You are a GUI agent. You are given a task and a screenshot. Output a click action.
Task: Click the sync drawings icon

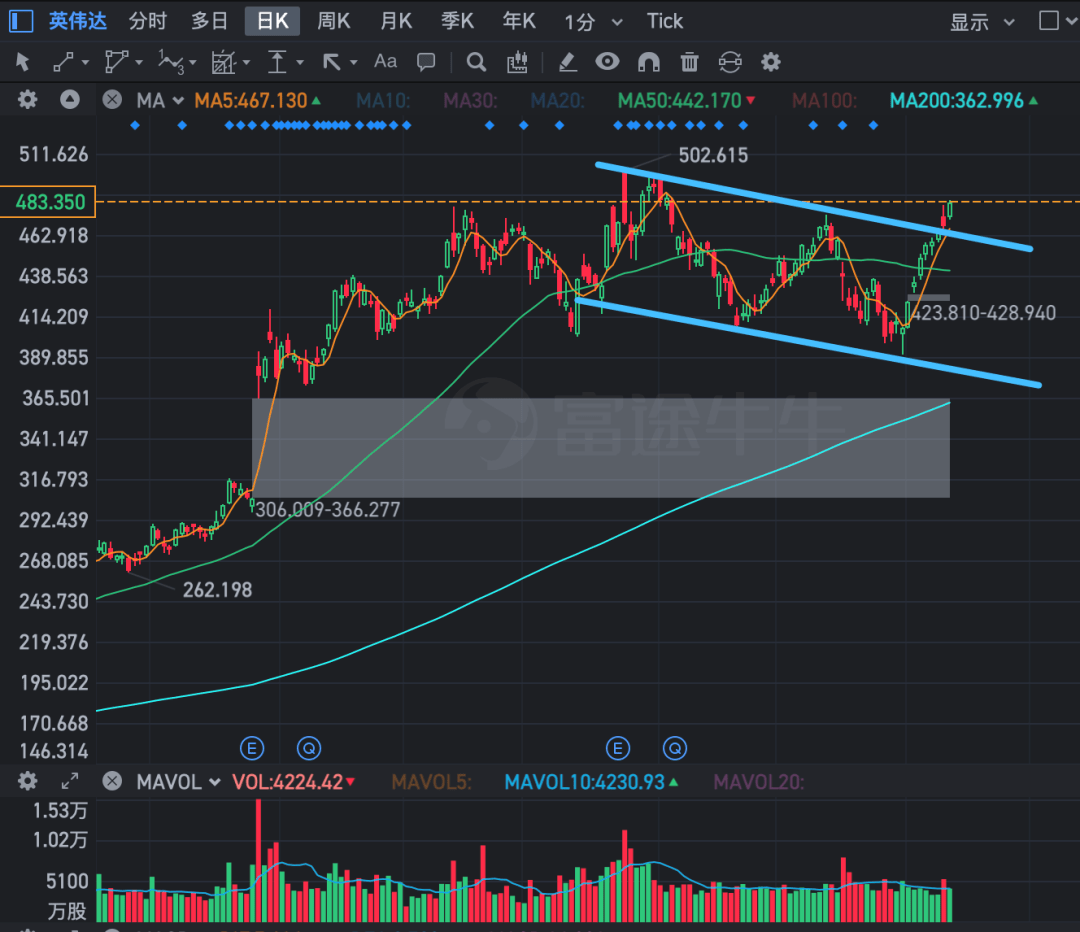730,62
